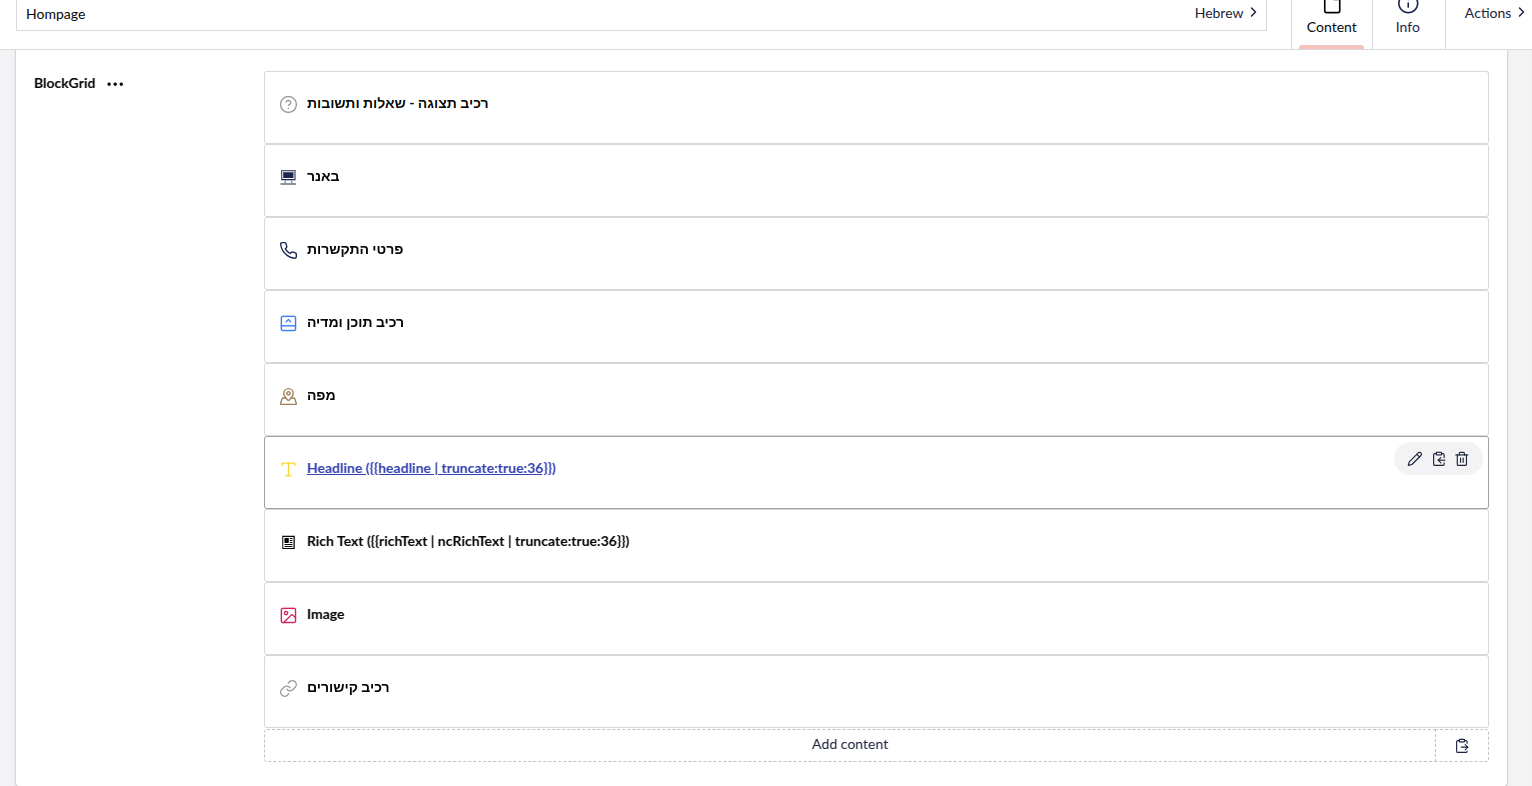
Task: Click the red picture icon of Image block
Action: pyautogui.click(x=288, y=615)
